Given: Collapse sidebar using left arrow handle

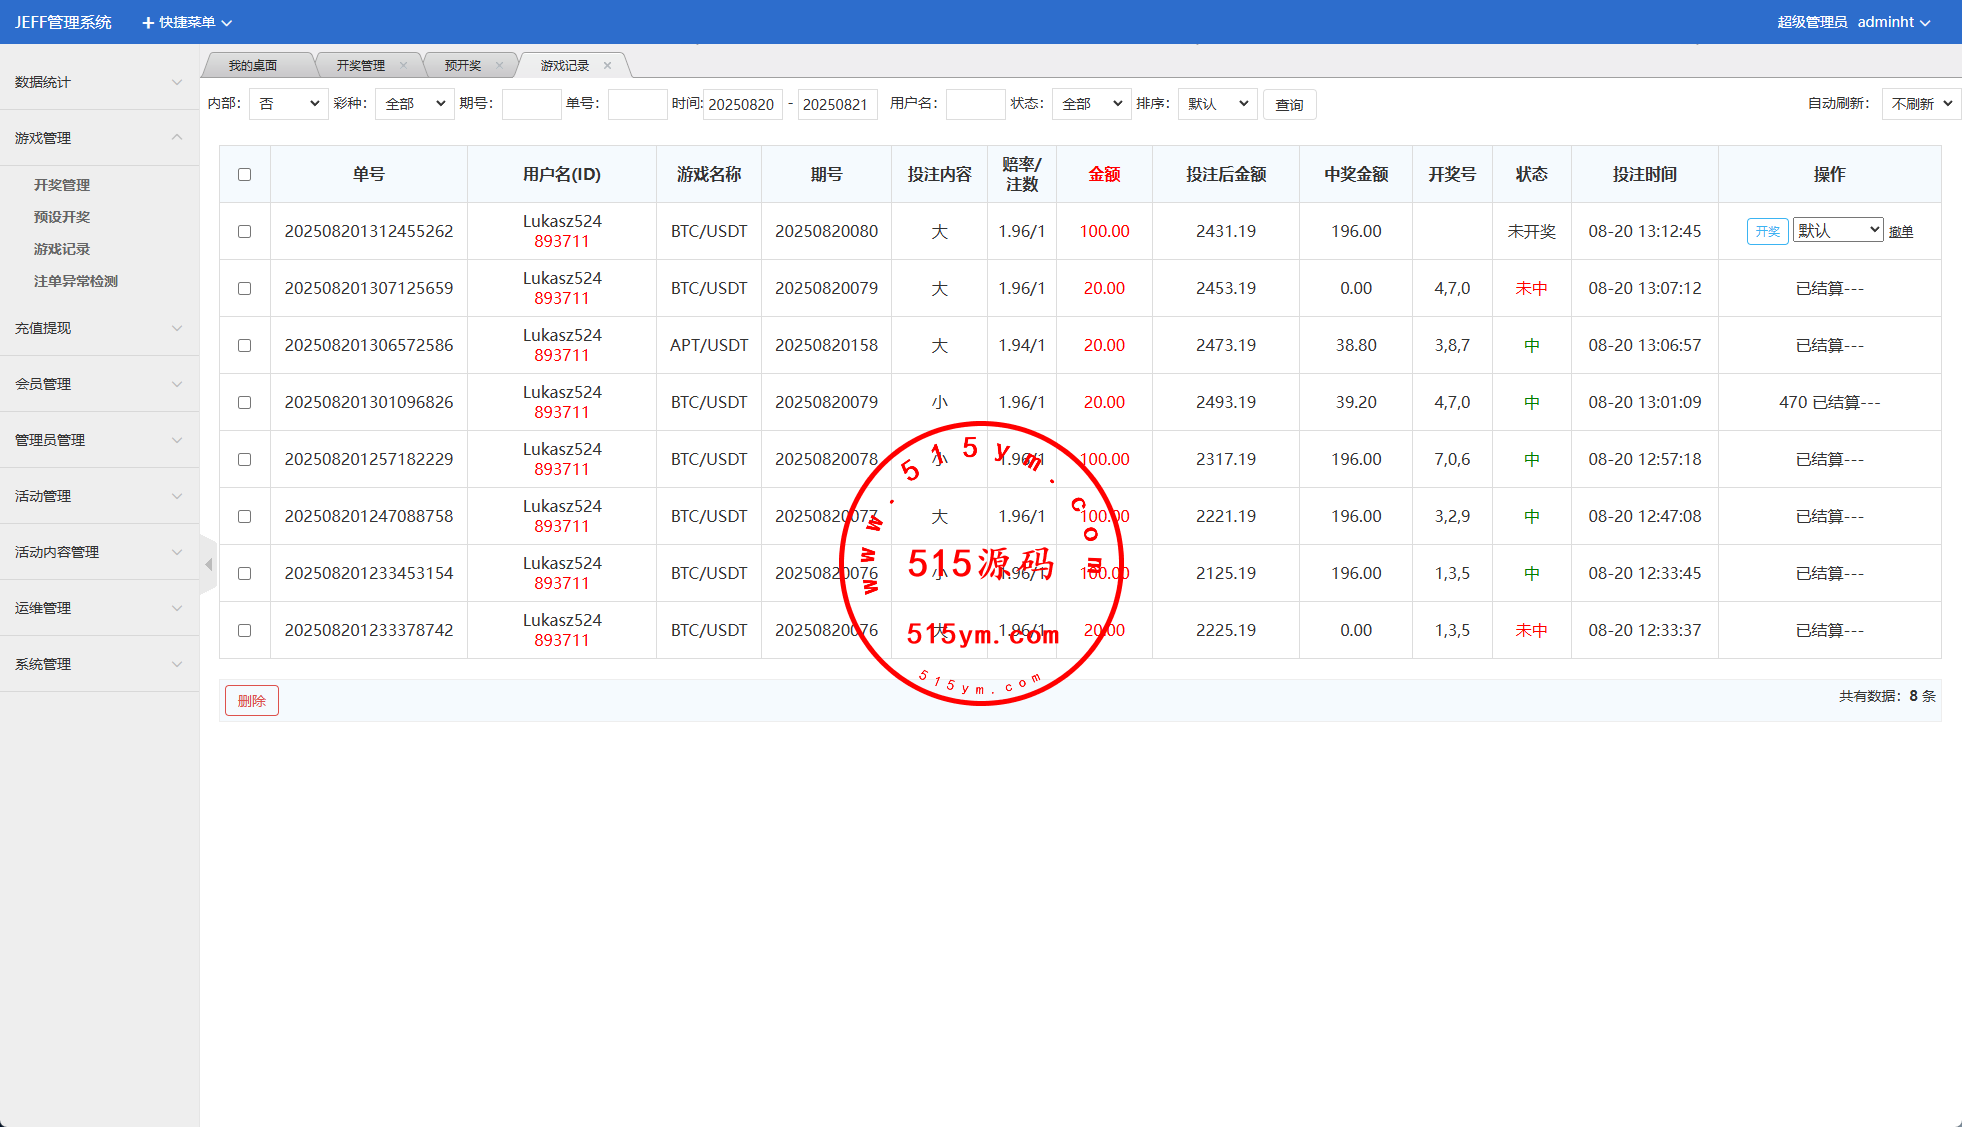Looking at the screenshot, I should click(x=208, y=565).
